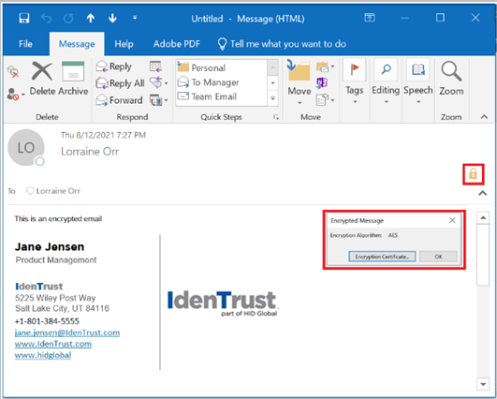This screenshot has height=399, width=497.
Task: Click the Zoom magnifier button
Action: tap(451, 79)
